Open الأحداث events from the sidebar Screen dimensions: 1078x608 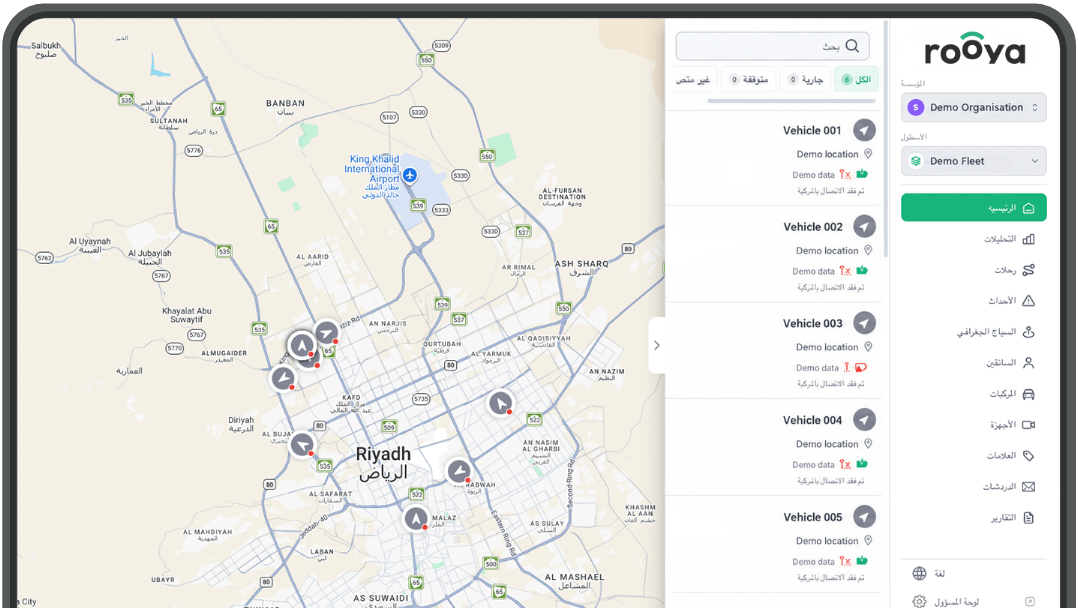pyautogui.click(x=1011, y=301)
